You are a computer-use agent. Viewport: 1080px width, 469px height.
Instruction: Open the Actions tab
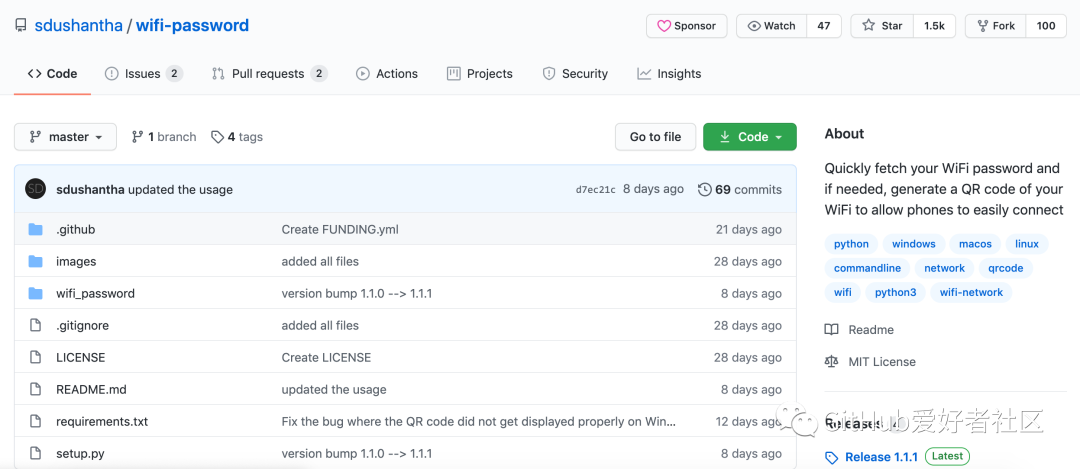coord(386,74)
